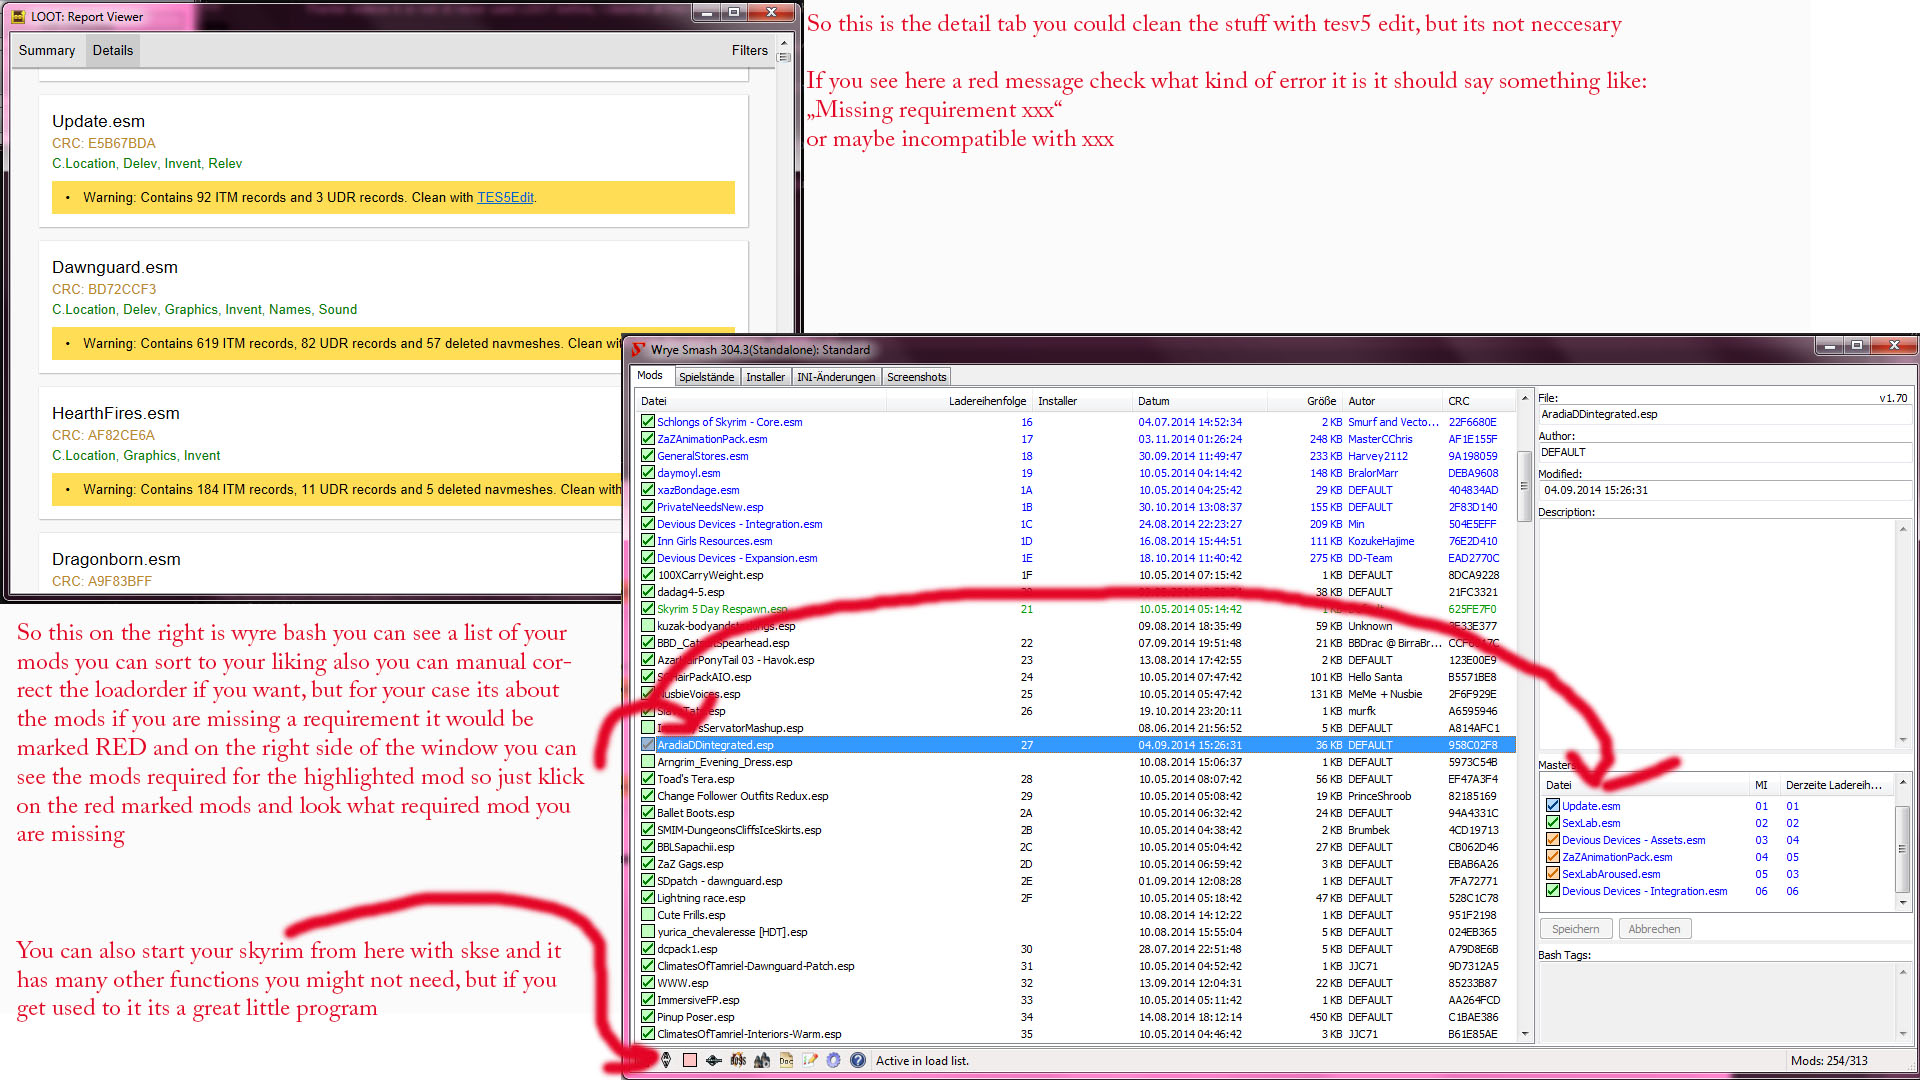Toggle GeneralStores.esm checkbox
Viewport: 1920px width, 1080px height.
[x=648, y=456]
